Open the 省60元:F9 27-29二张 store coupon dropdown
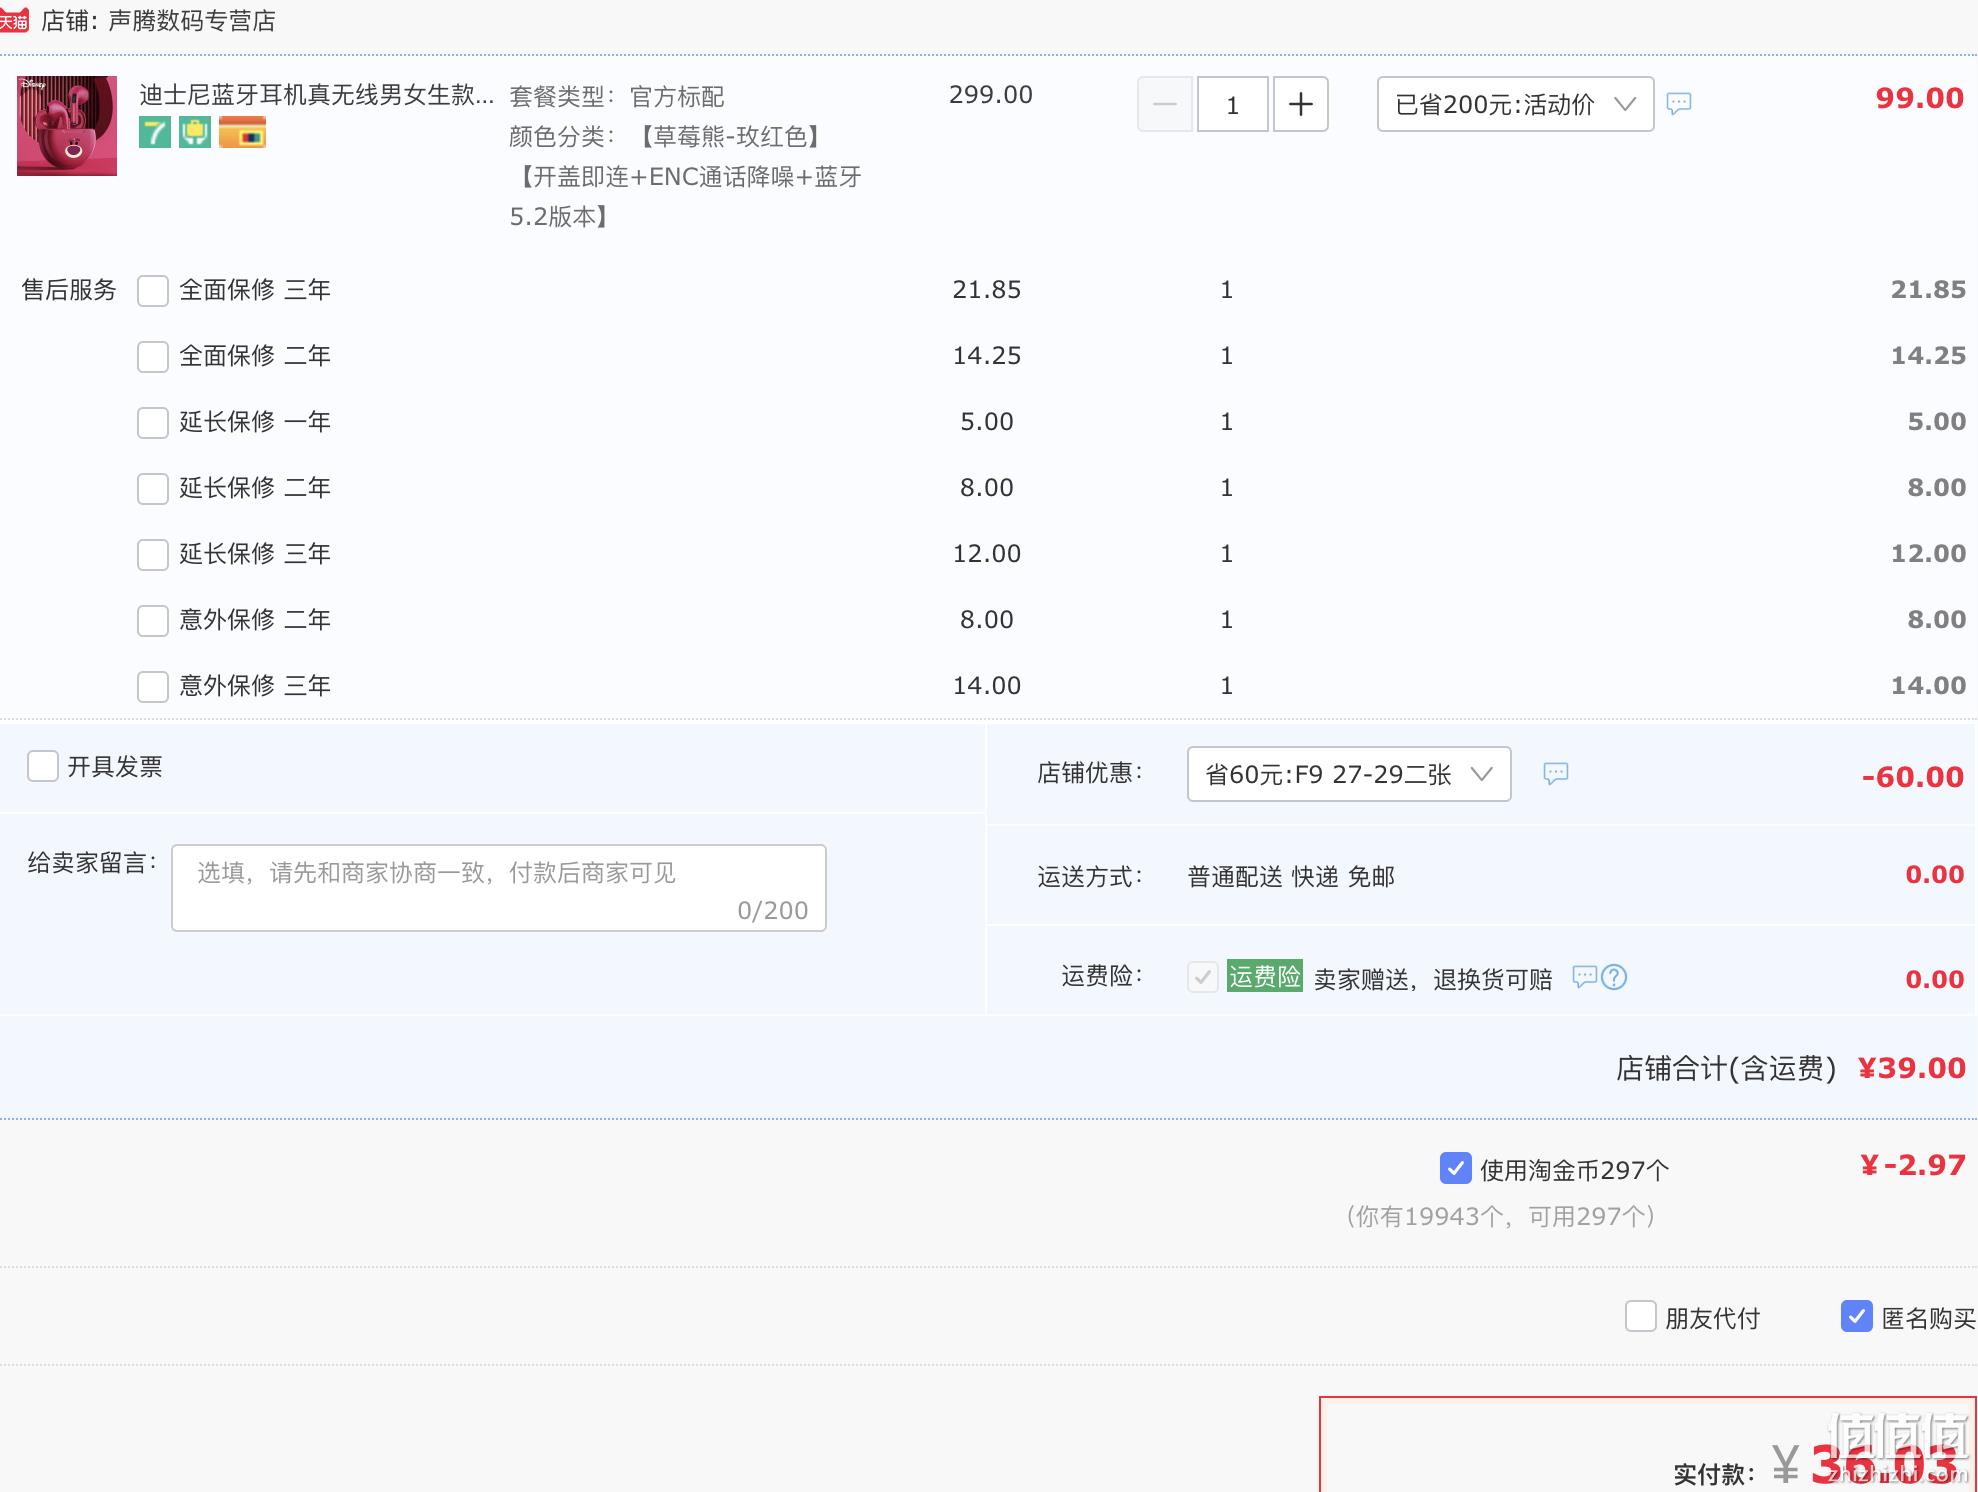 [x=1349, y=774]
